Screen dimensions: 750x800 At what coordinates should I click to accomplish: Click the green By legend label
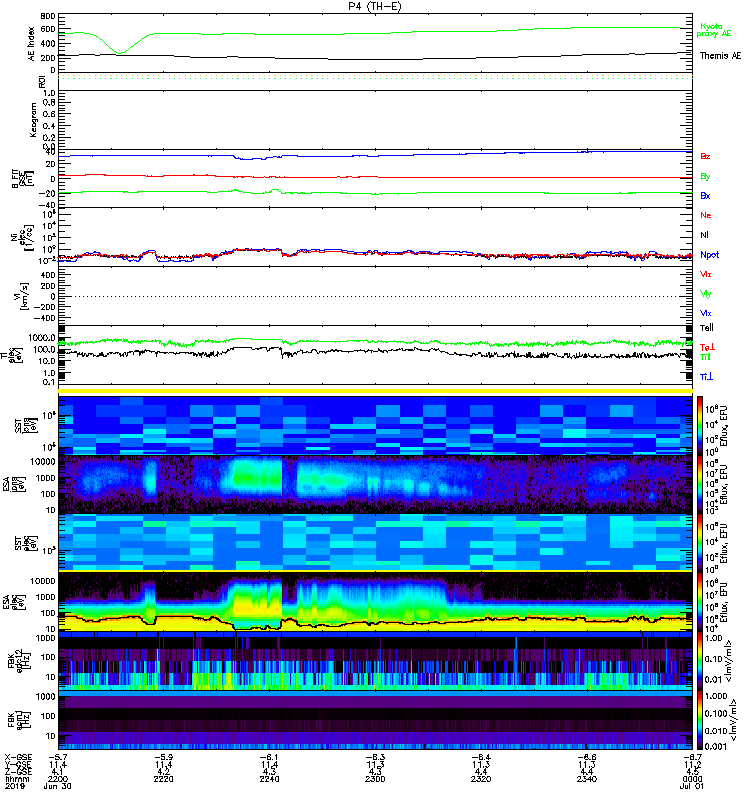point(705,177)
